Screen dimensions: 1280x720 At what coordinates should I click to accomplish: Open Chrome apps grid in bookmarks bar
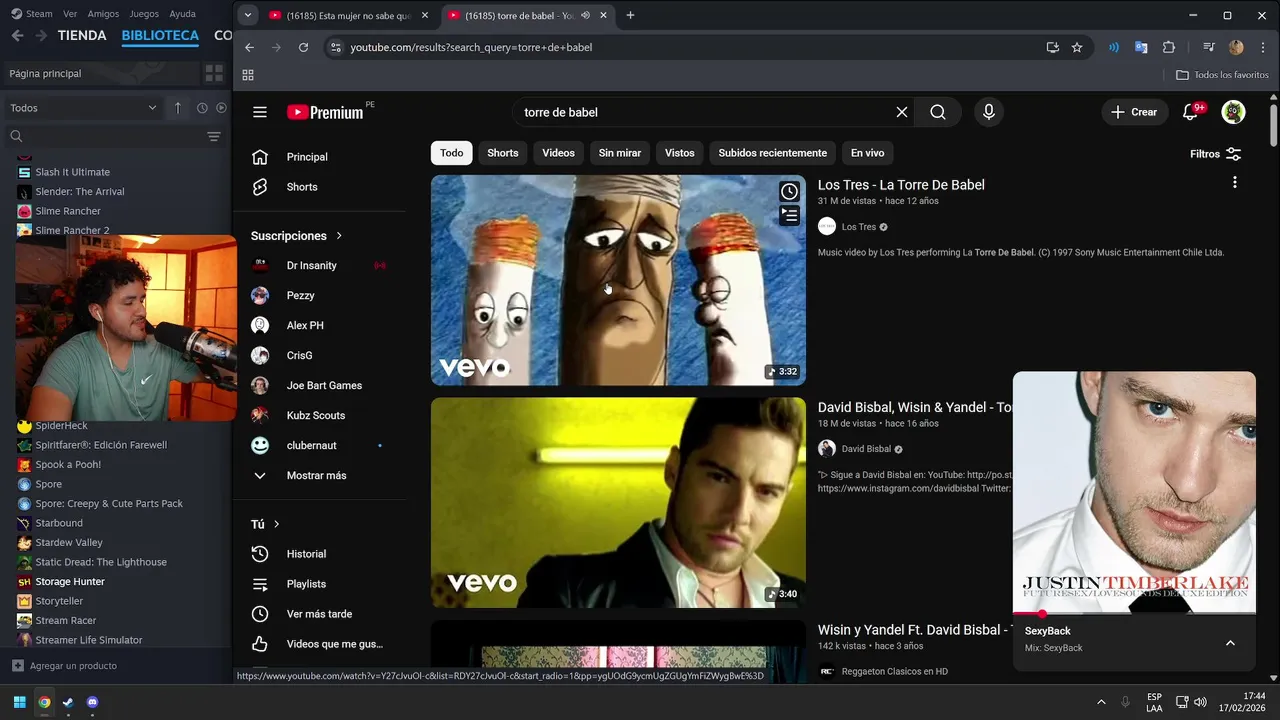248,75
